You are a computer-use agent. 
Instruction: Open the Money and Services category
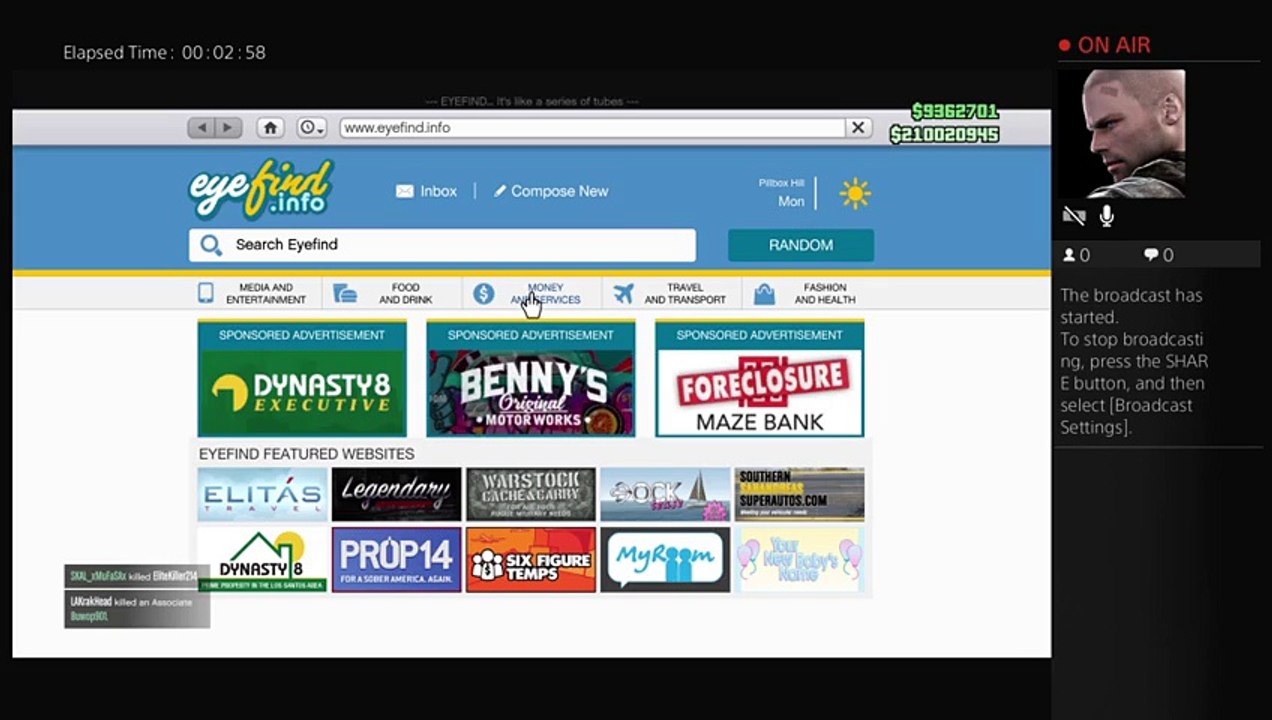(x=545, y=294)
